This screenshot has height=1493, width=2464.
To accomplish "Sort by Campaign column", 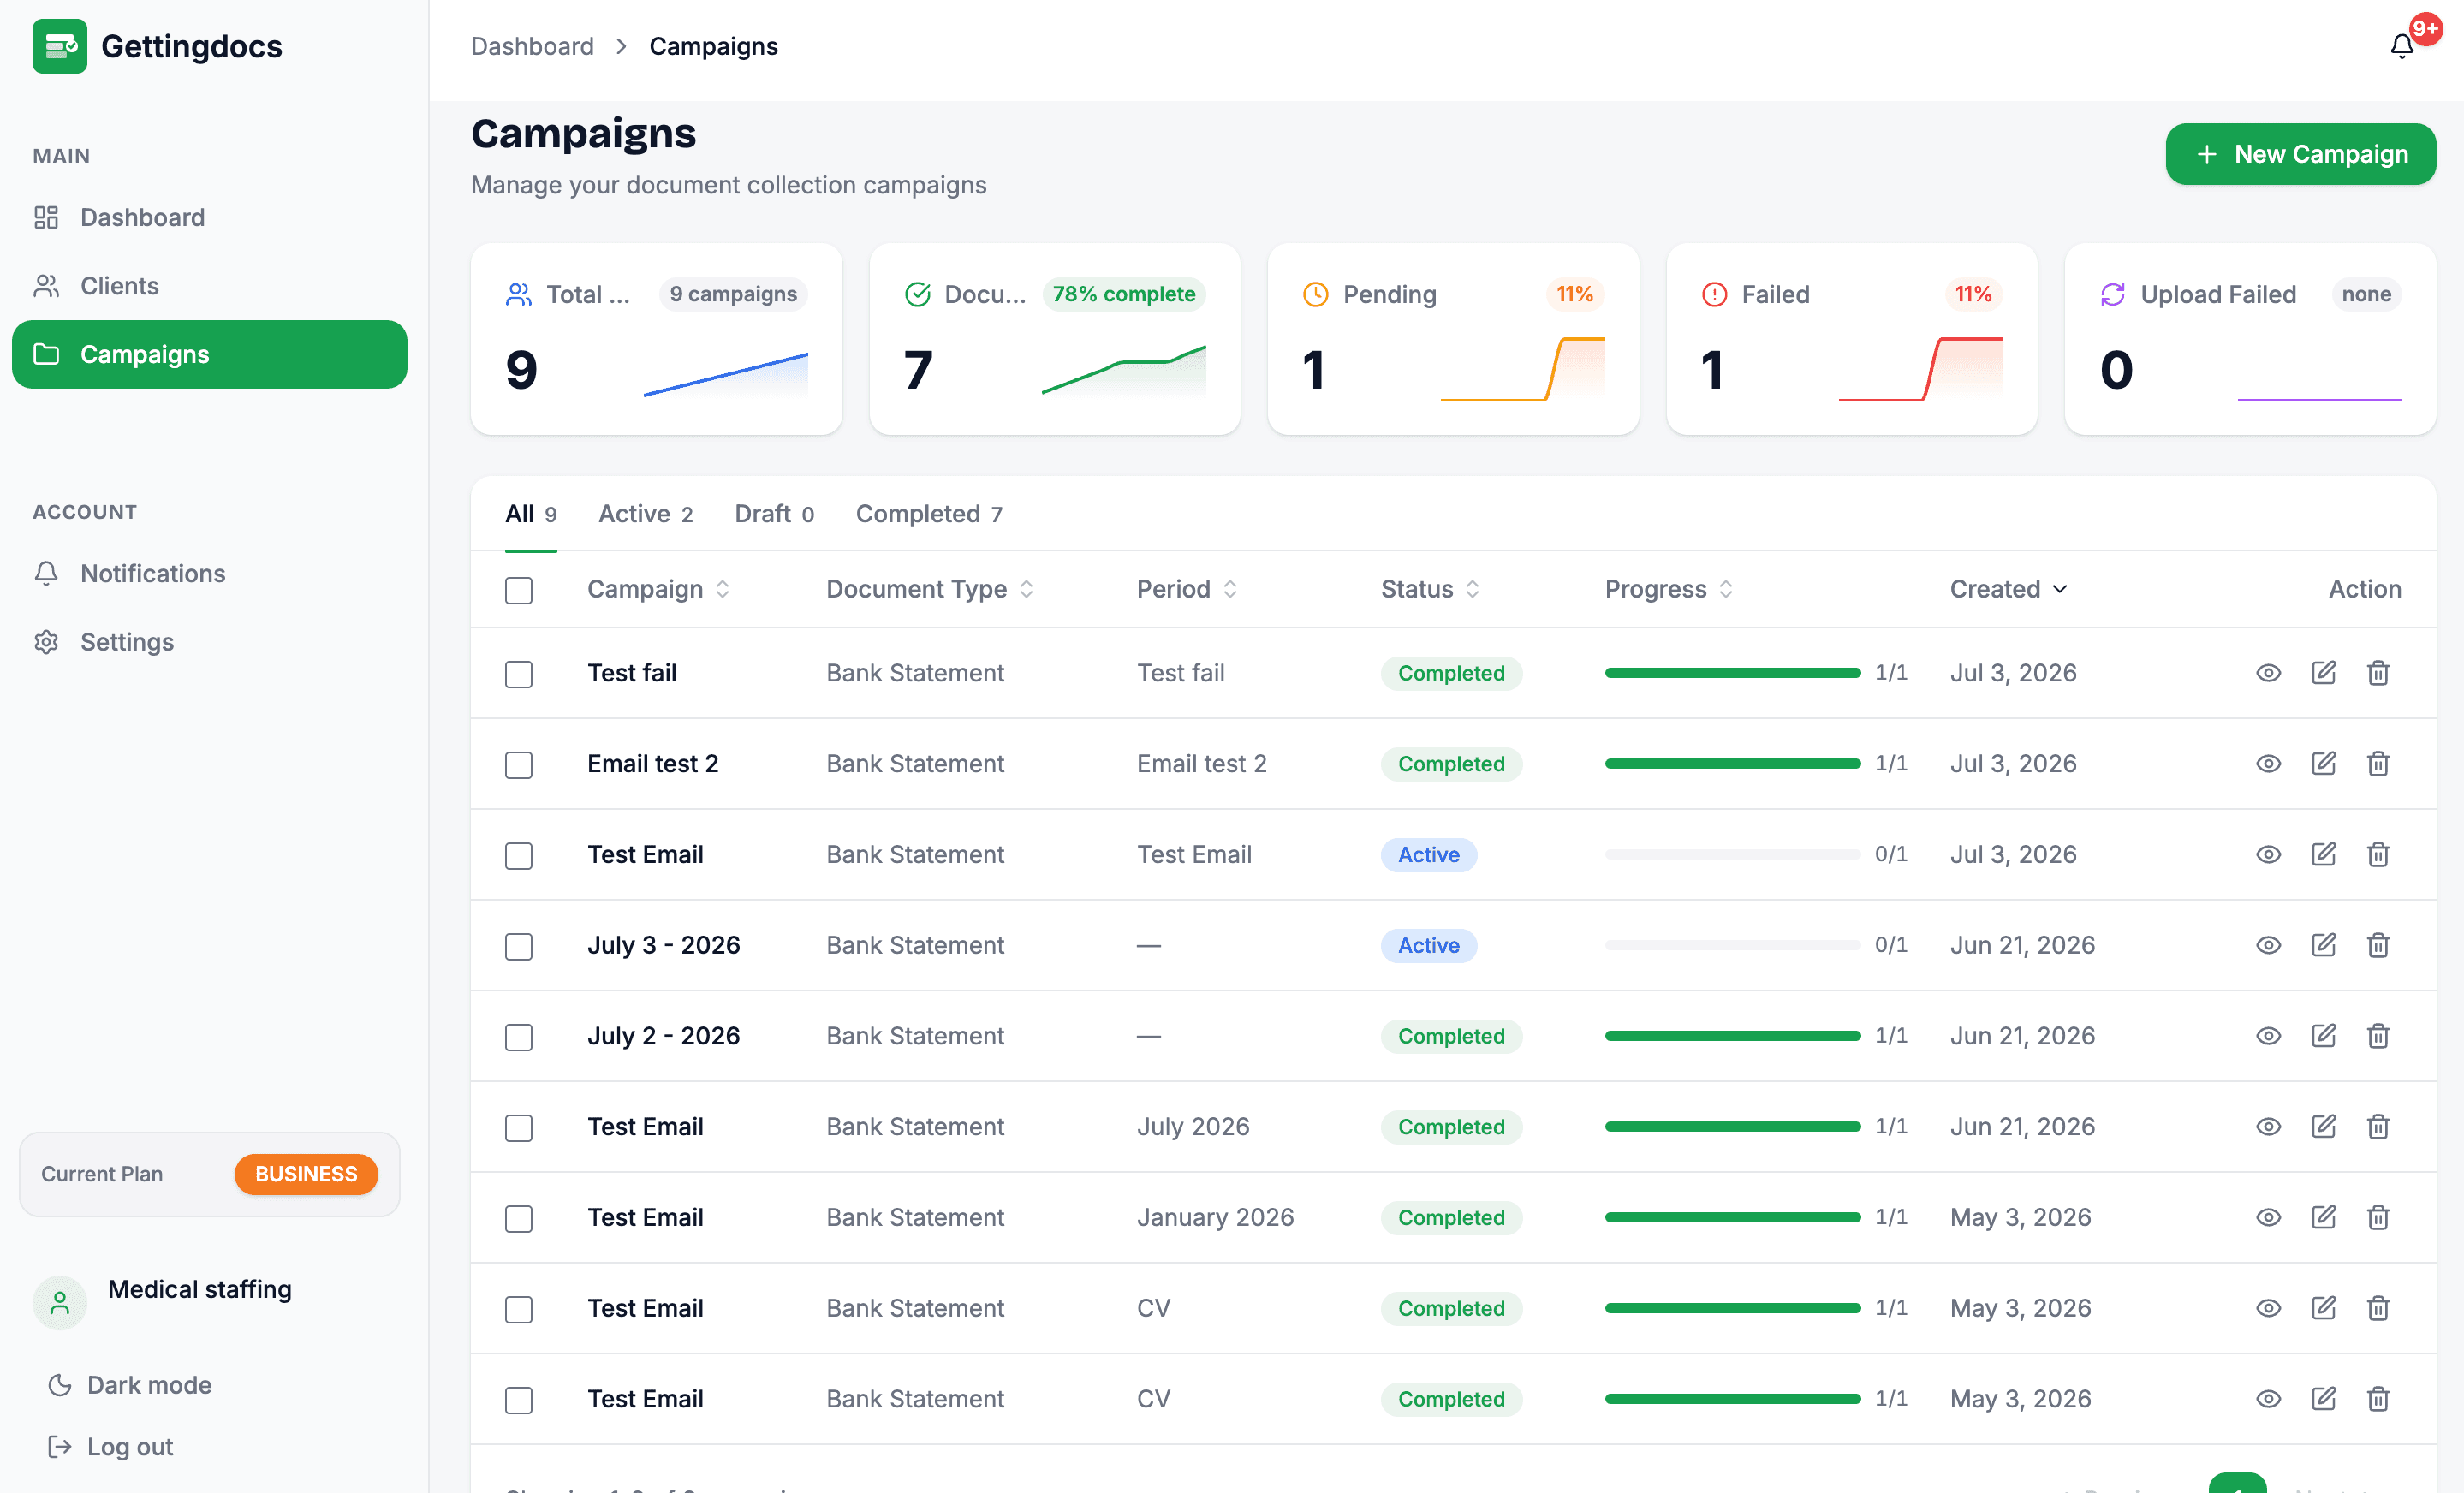I will coord(658,589).
